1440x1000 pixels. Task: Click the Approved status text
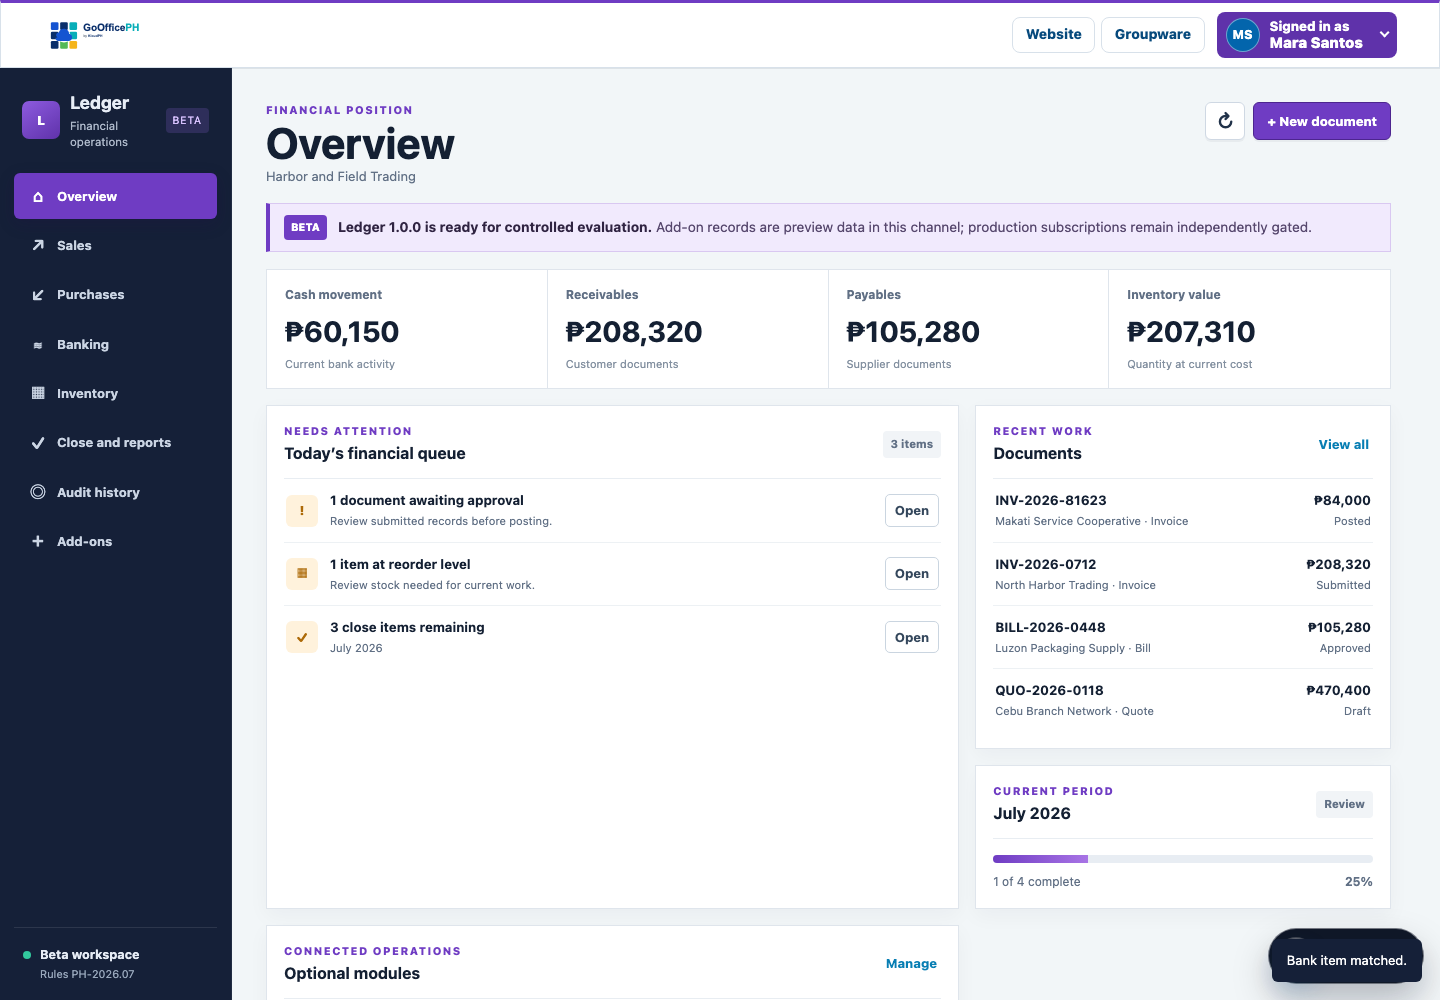[1345, 648]
